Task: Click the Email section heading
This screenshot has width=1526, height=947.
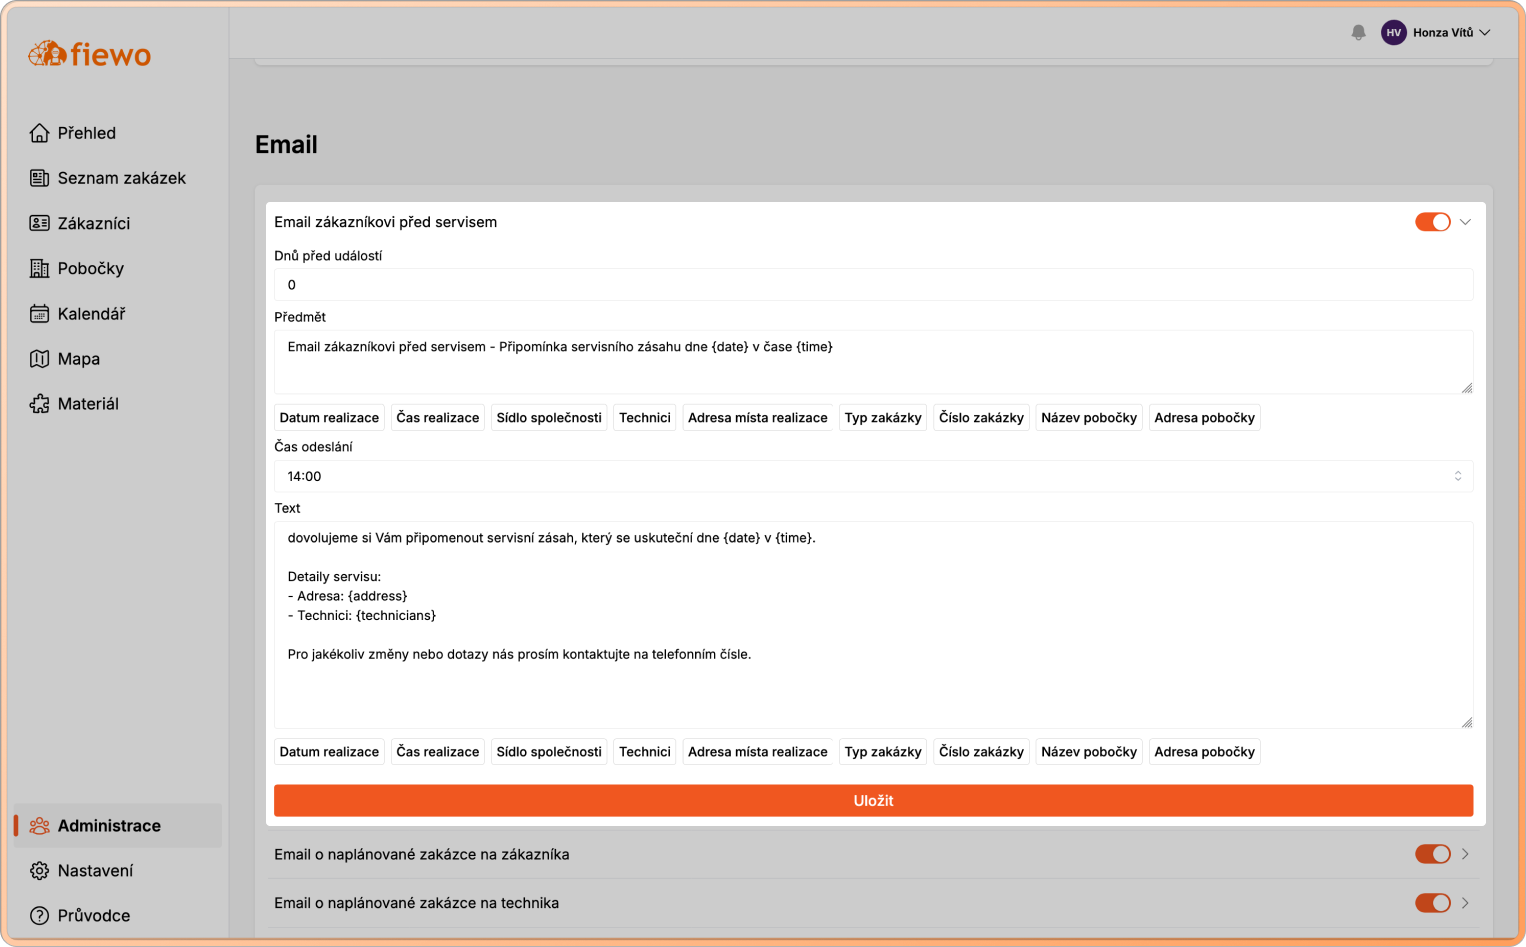Action: pos(286,145)
